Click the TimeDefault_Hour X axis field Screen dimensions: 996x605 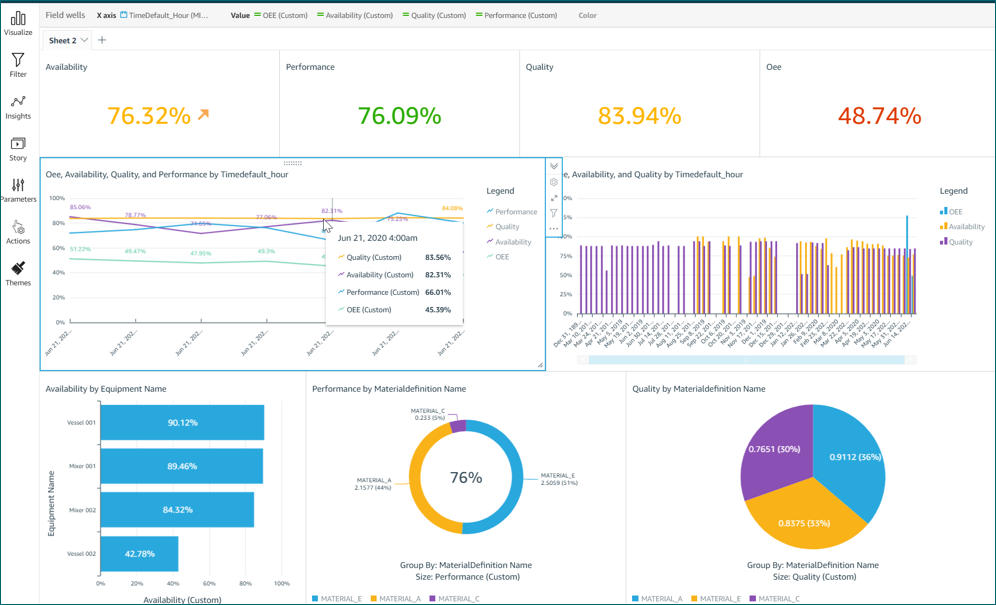point(165,15)
